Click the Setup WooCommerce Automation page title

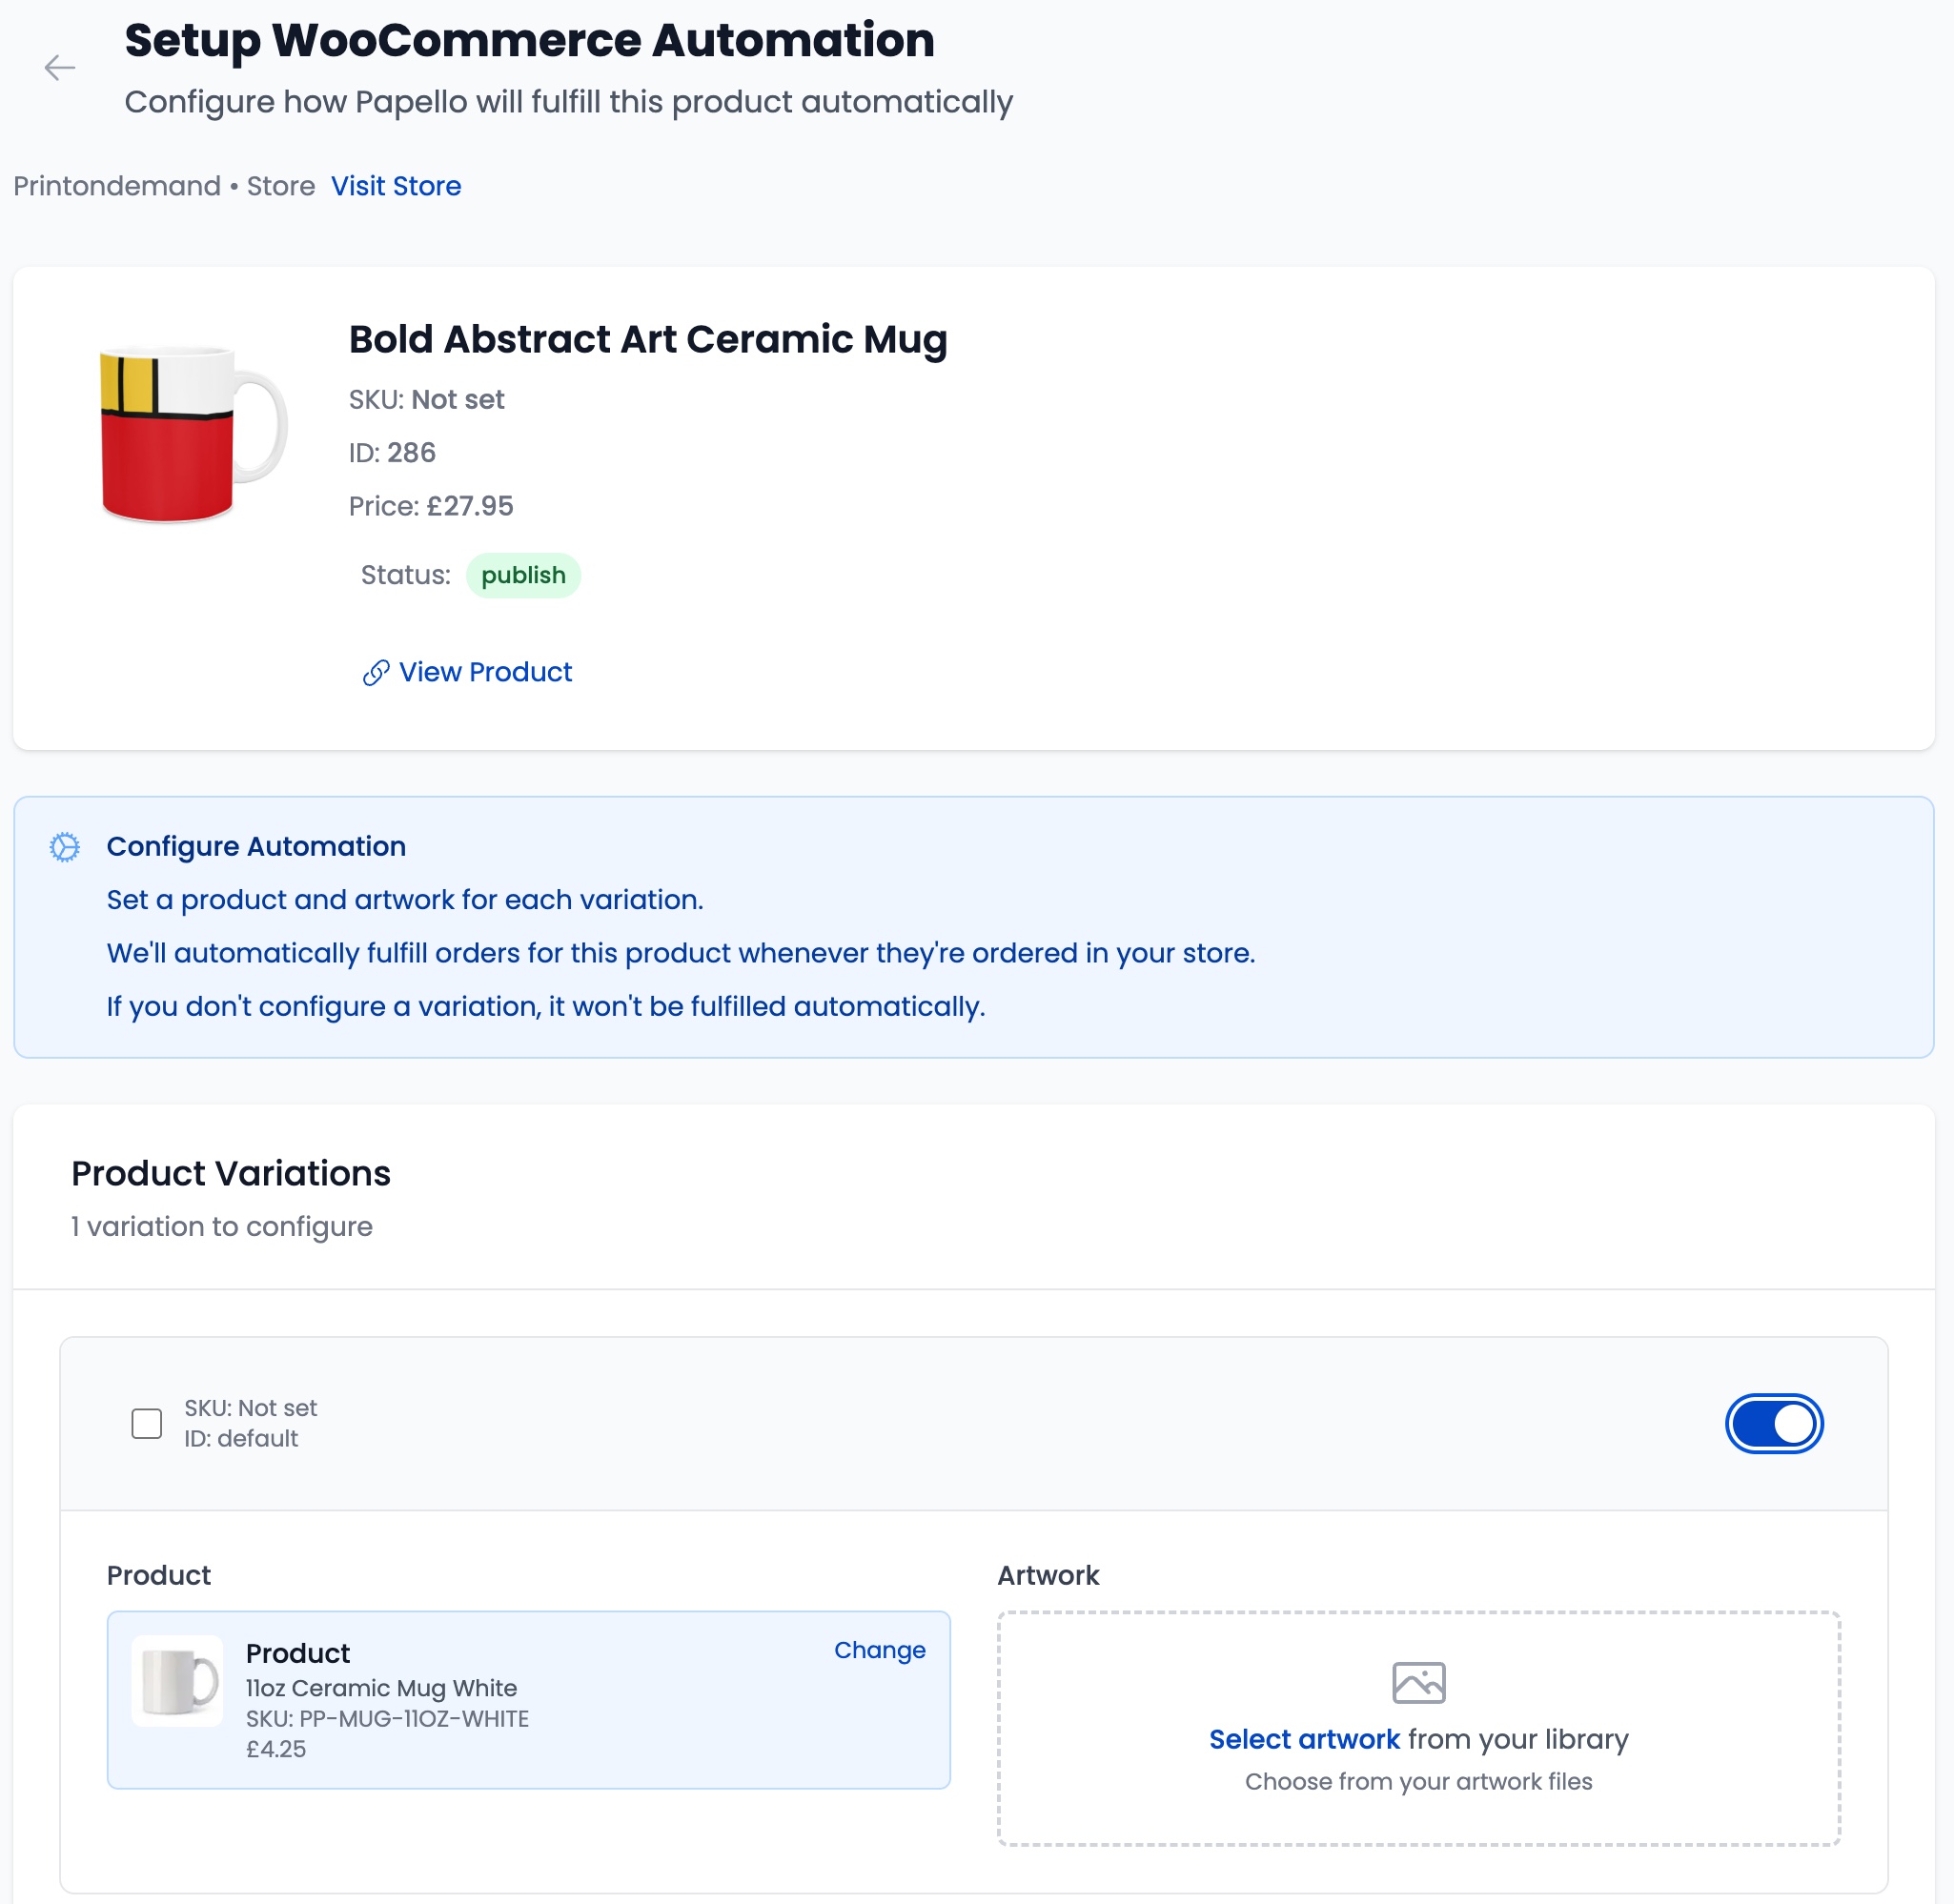(529, 41)
